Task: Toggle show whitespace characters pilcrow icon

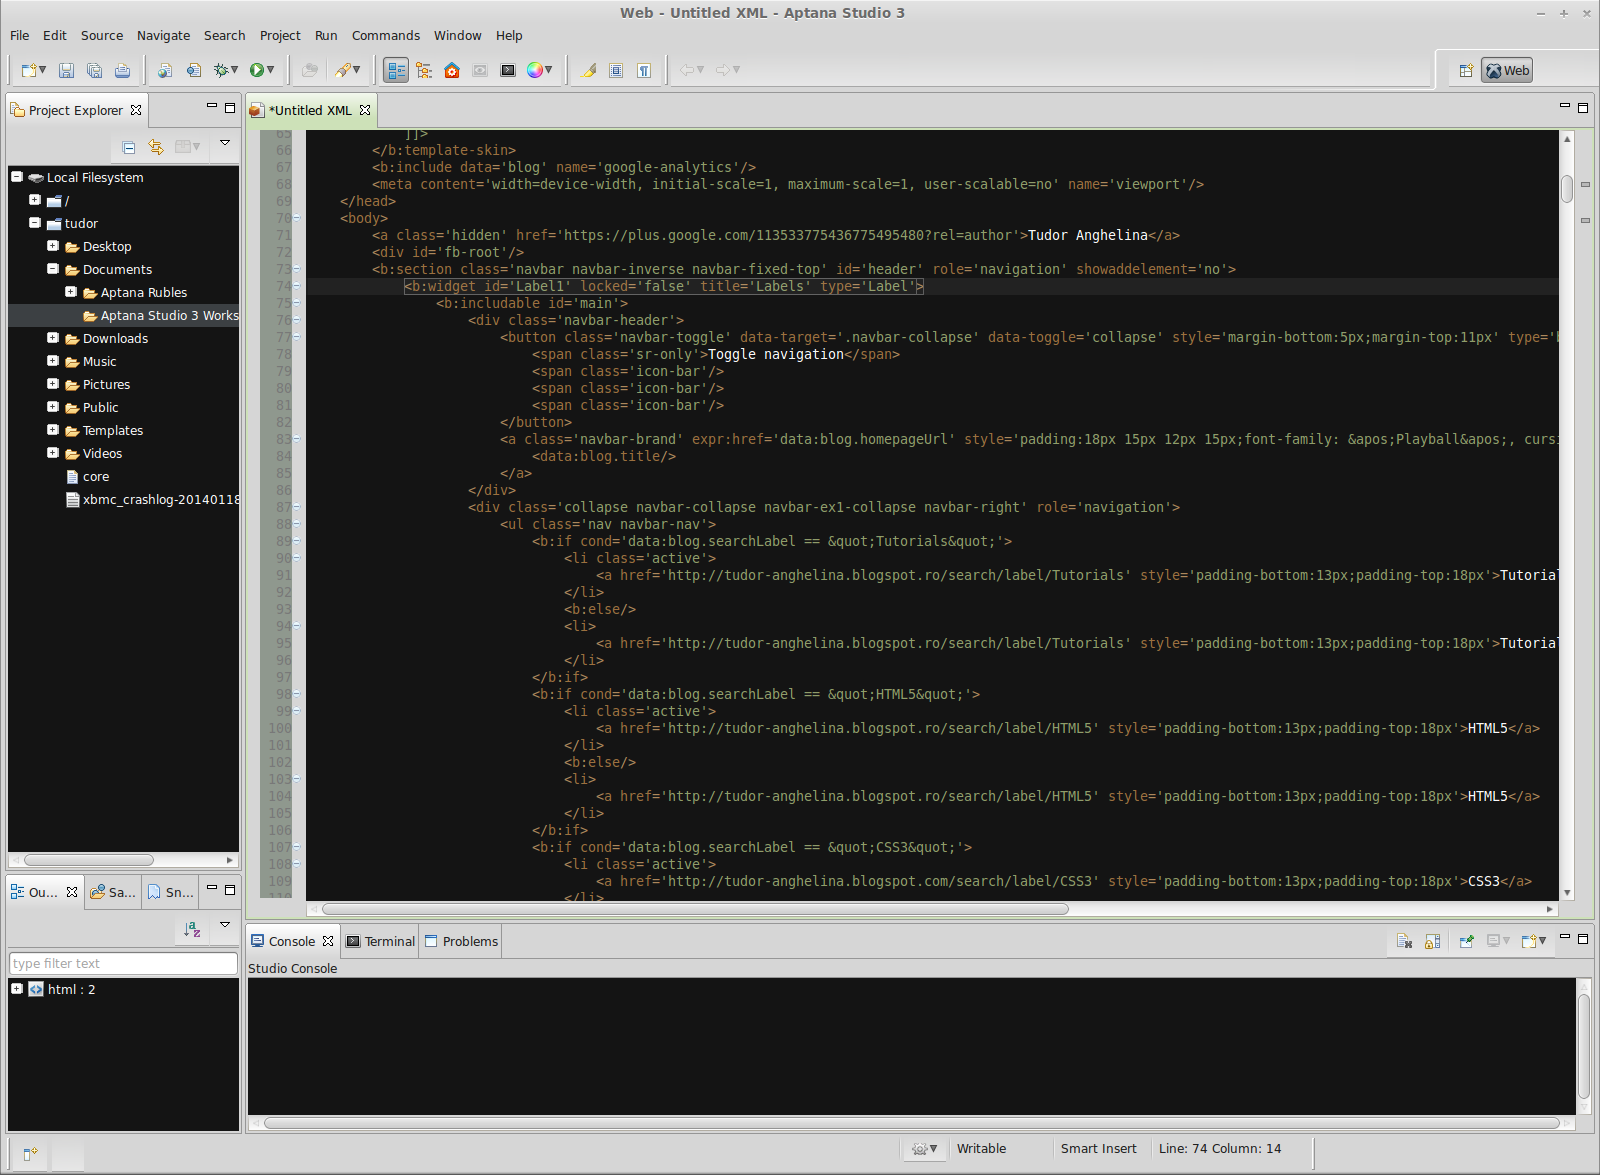Action: point(644,70)
